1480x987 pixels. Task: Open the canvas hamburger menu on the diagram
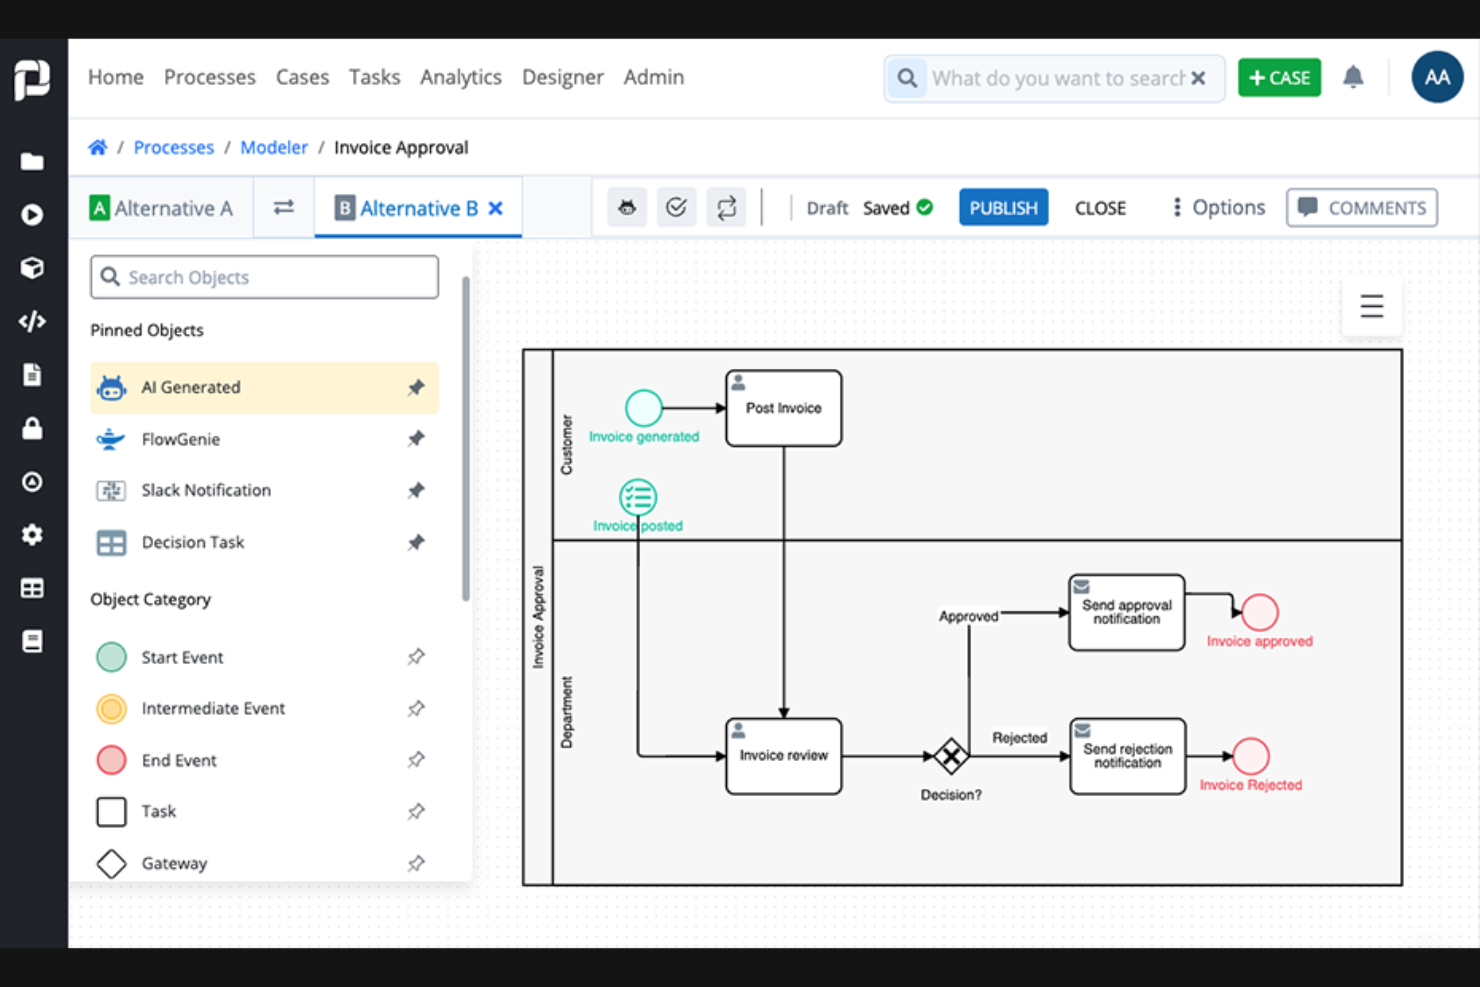coord(1371,307)
